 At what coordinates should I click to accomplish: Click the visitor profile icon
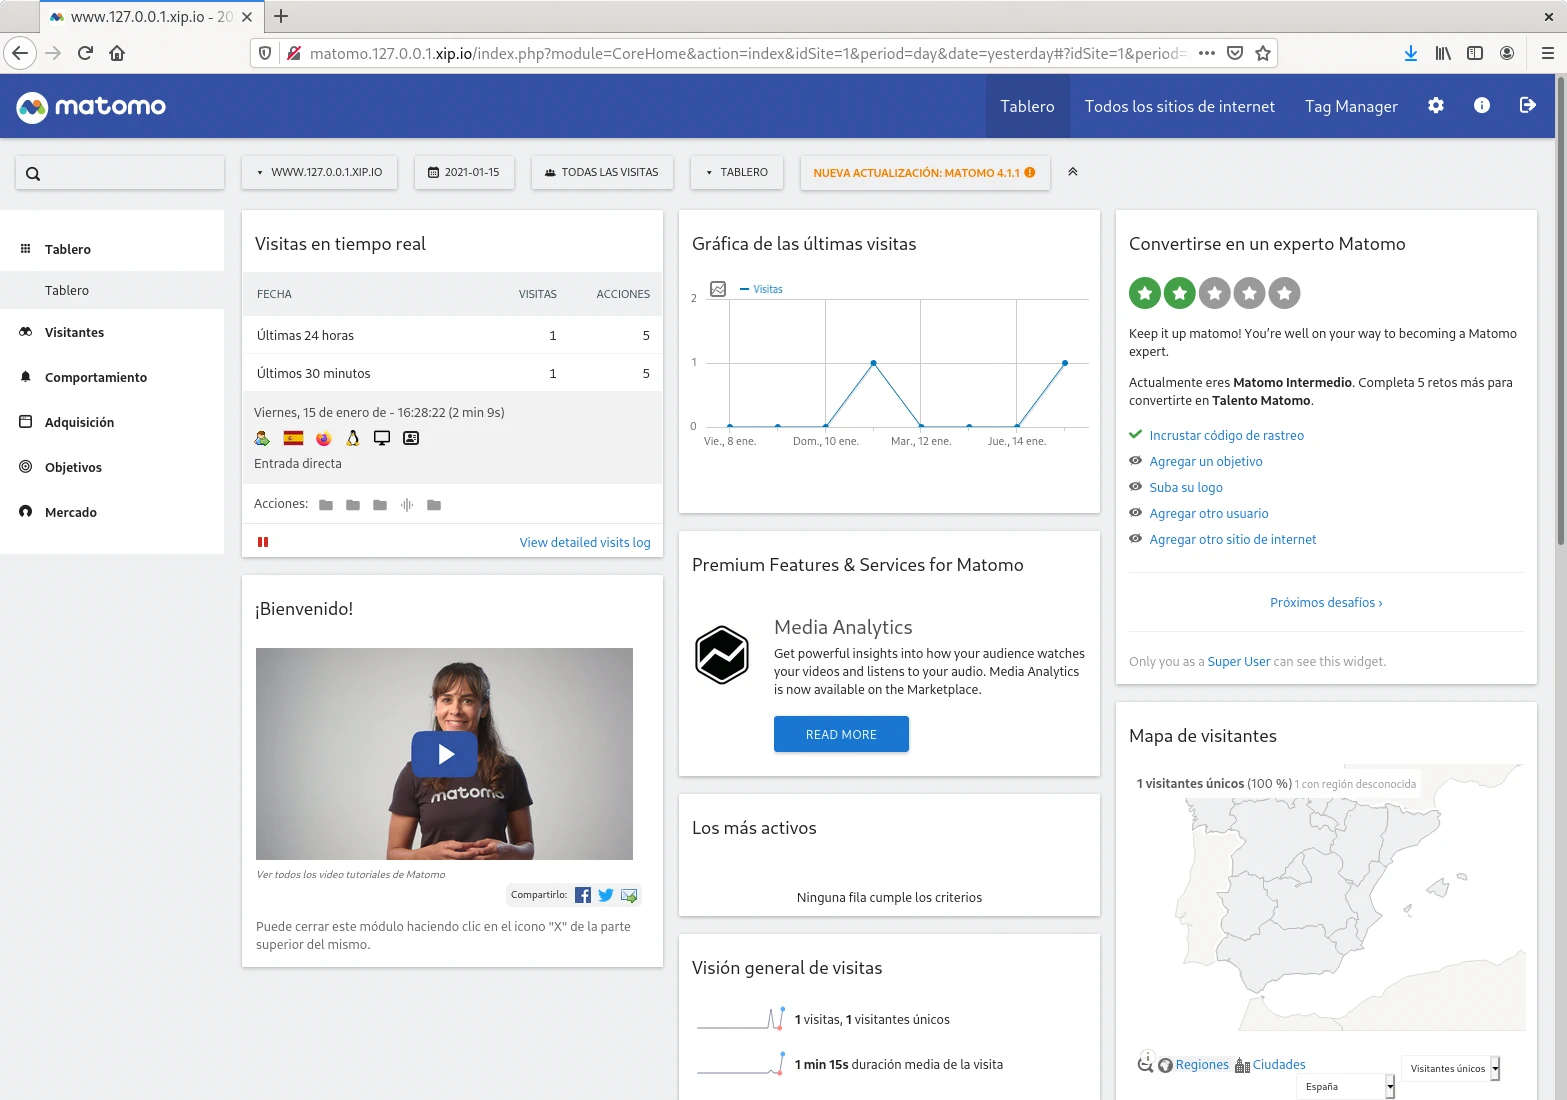411,438
